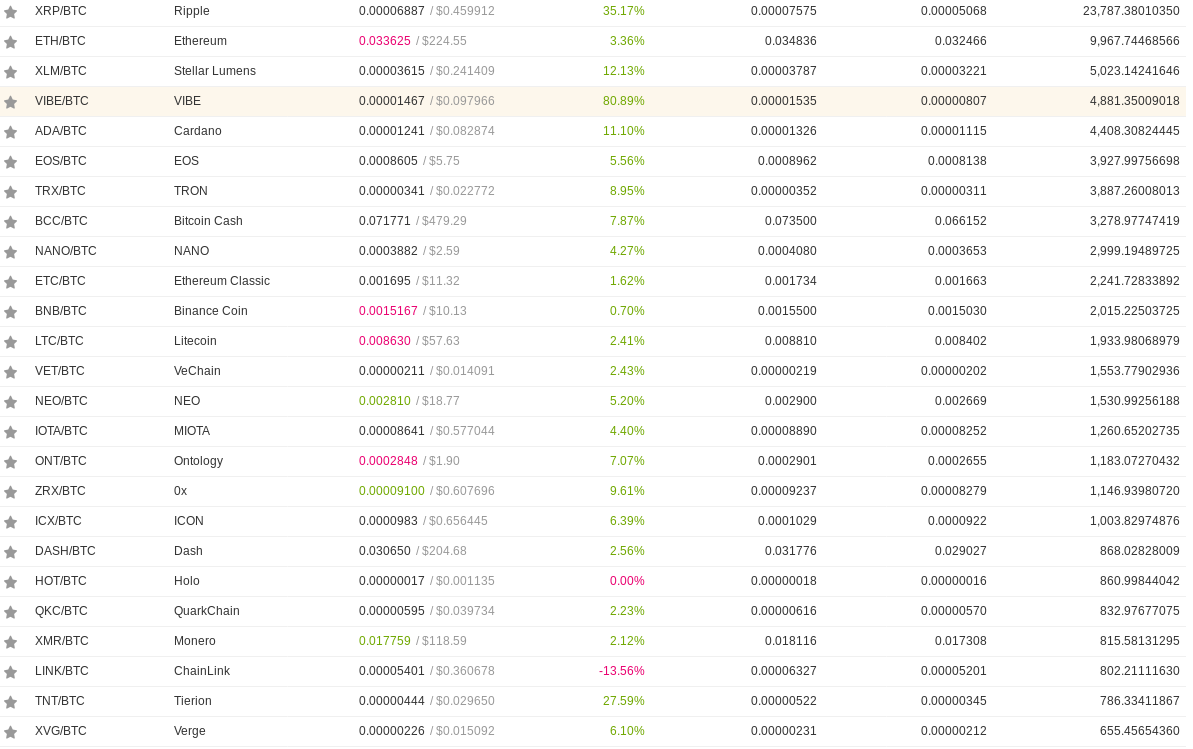Open the XMR/BTC pair
The image size is (1193, 749).
pyautogui.click(x=62, y=641)
